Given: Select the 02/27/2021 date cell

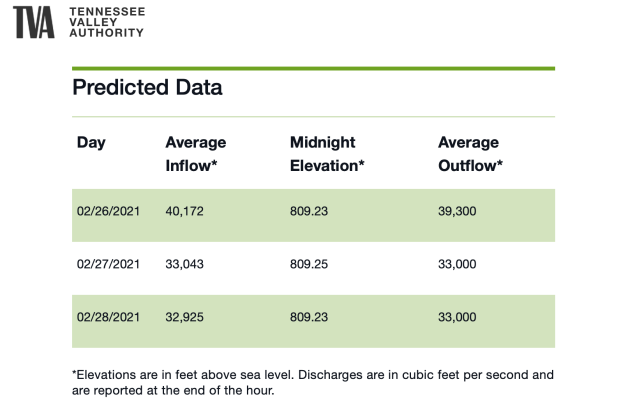Looking at the screenshot, I should [111, 265].
